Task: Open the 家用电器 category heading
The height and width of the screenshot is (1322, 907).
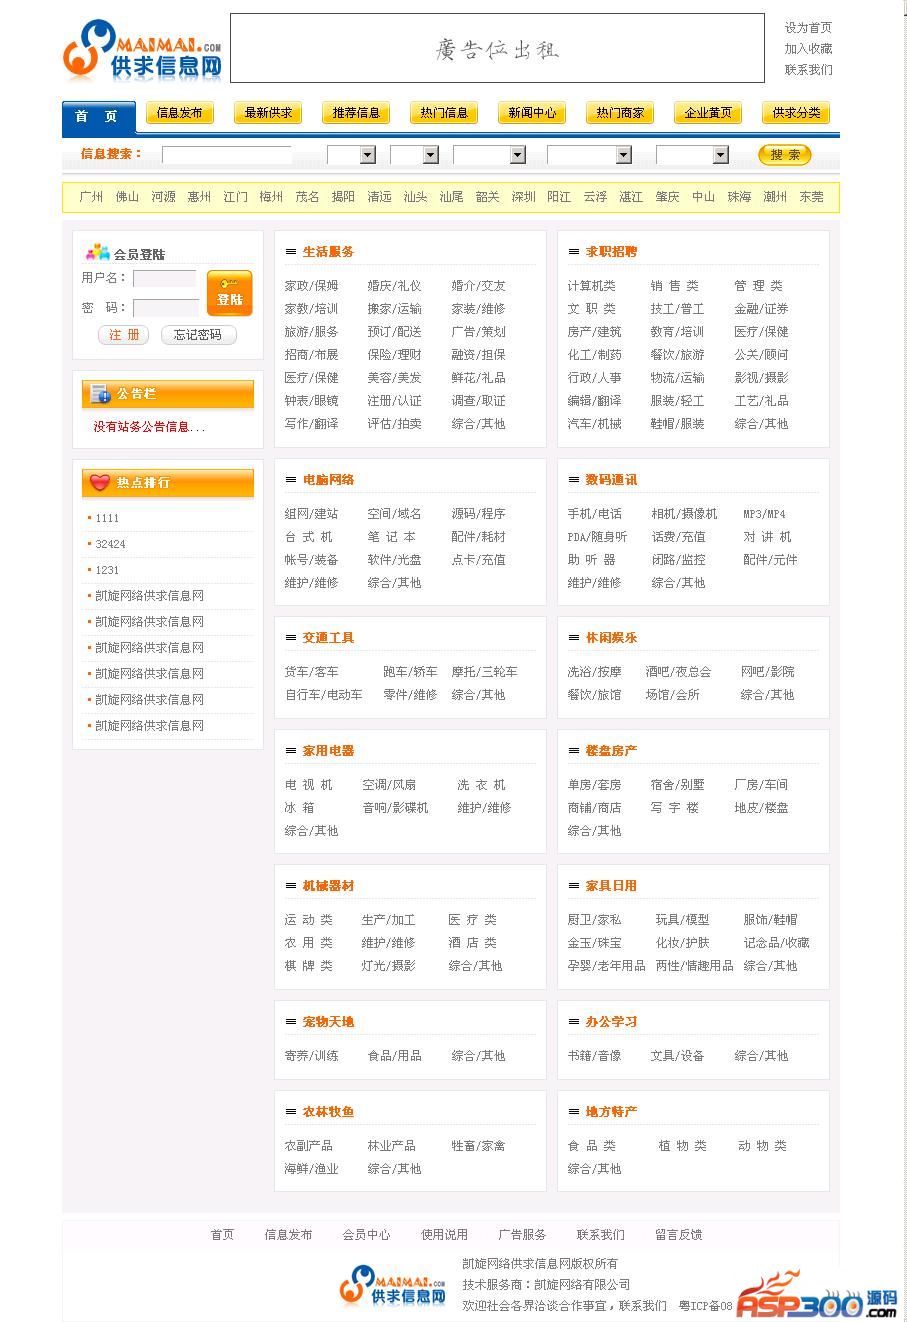Action: point(328,751)
